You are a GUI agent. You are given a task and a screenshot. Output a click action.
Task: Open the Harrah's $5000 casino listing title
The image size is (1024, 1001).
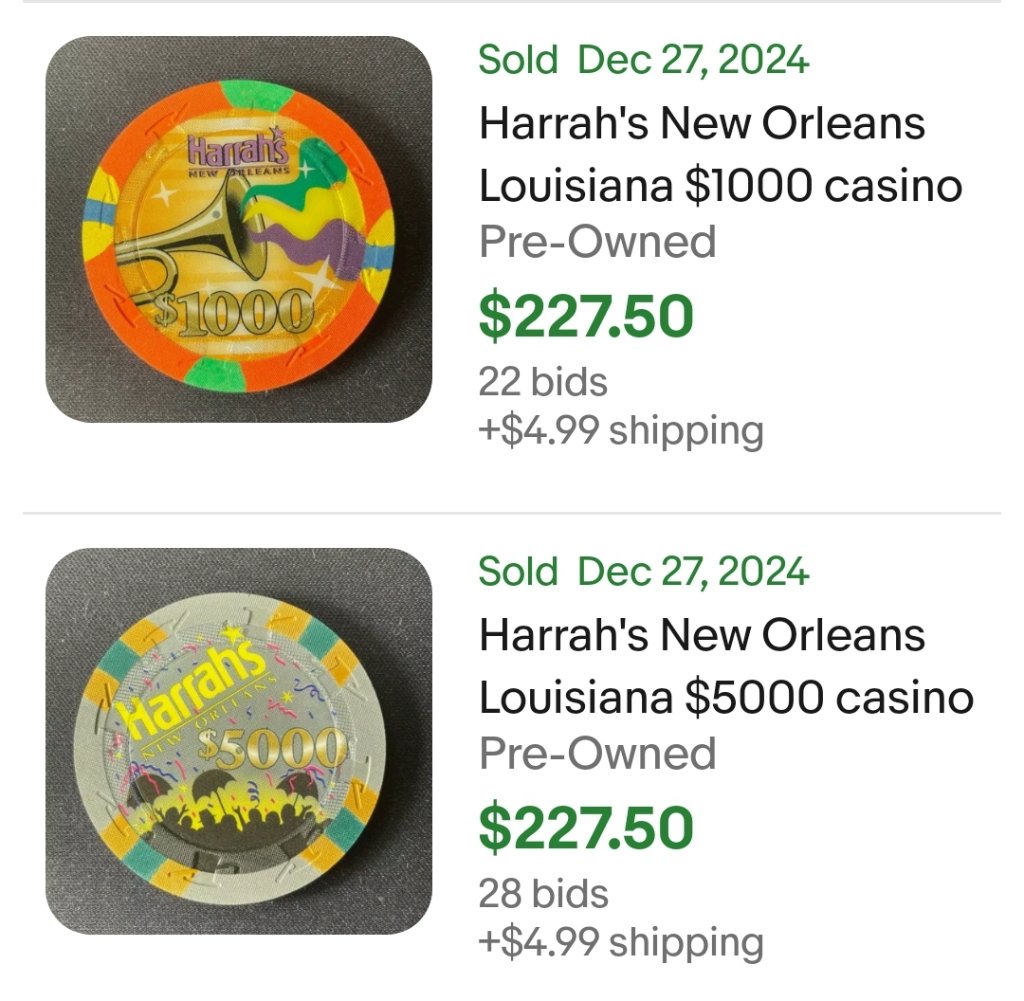point(725,667)
